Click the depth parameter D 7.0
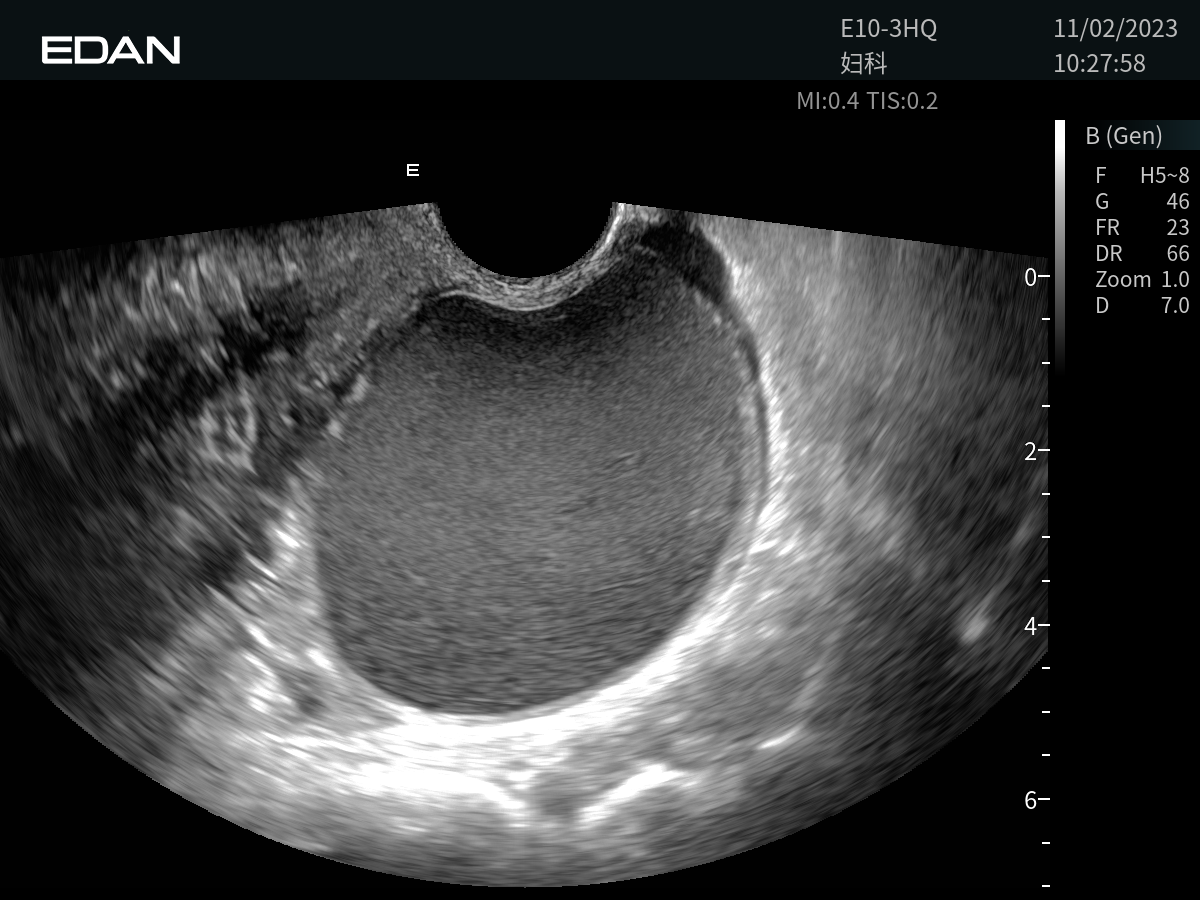 [x=1142, y=306]
